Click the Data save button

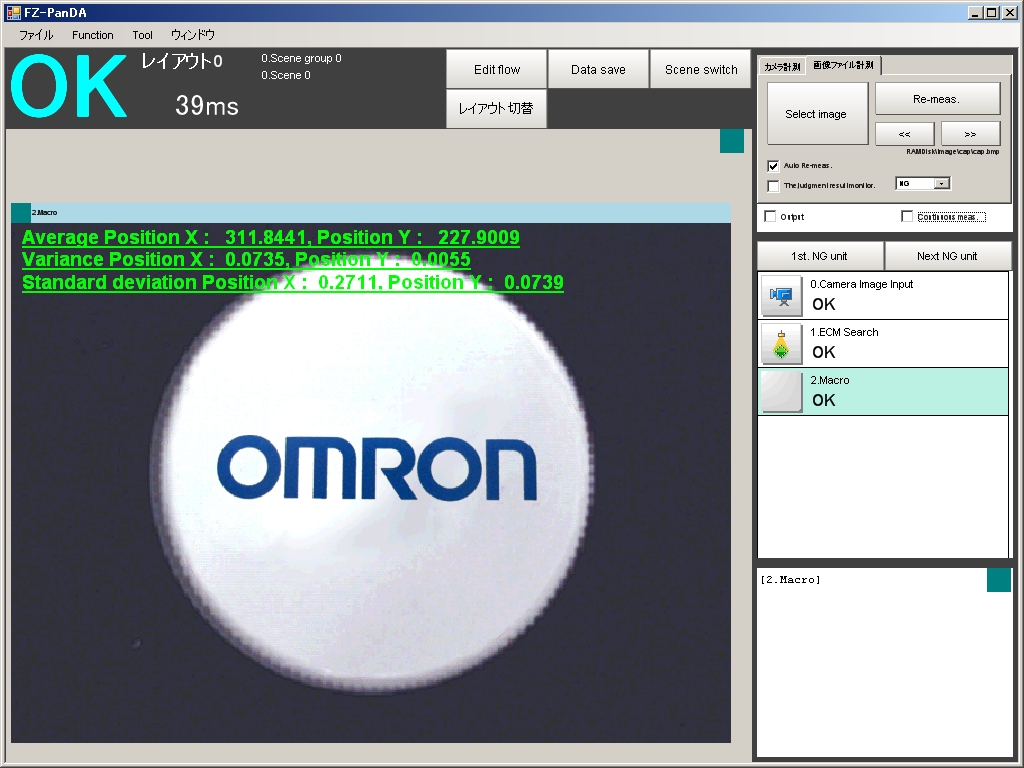tap(598, 69)
